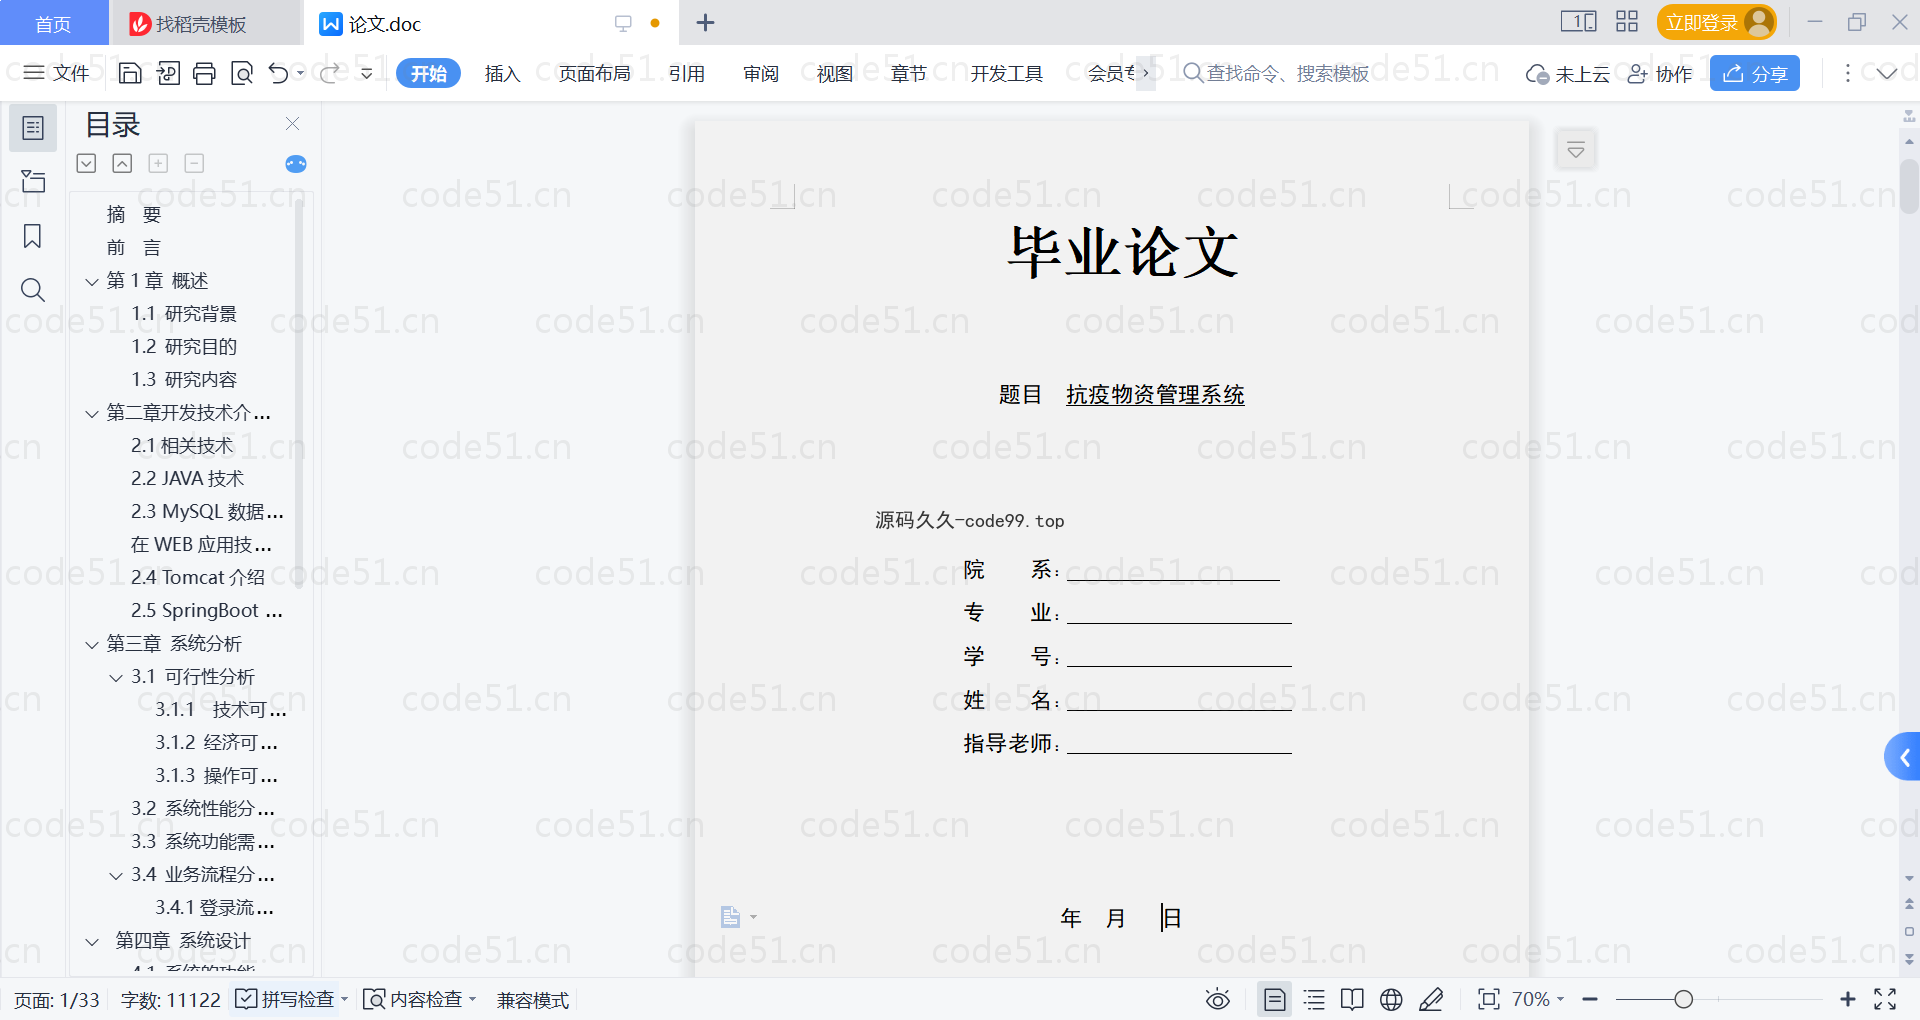This screenshot has height=1020, width=1920.
Task: Click the Export to PDF icon
Action: coord(168,73)
